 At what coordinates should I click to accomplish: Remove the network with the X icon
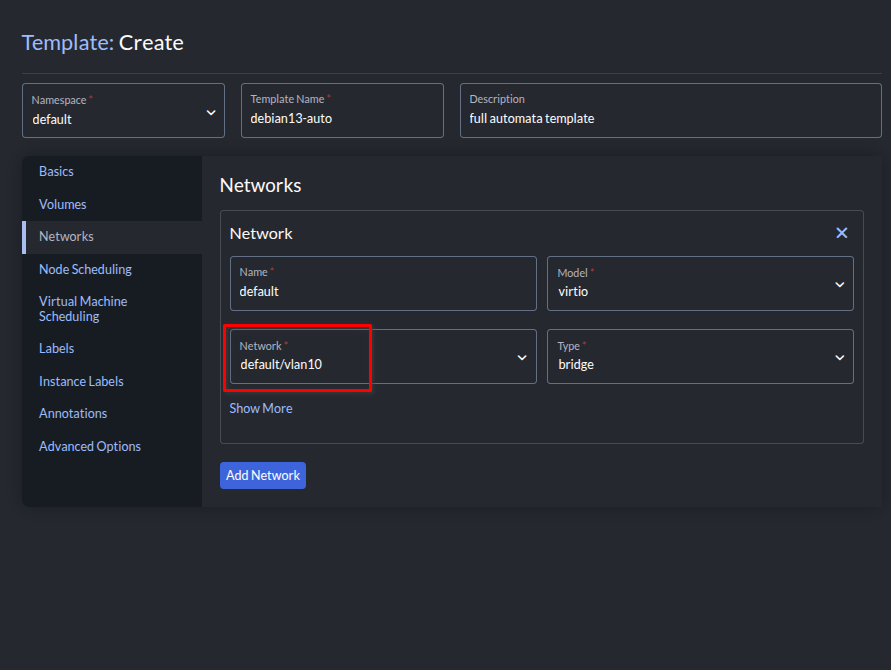click(x=841, y=233)
